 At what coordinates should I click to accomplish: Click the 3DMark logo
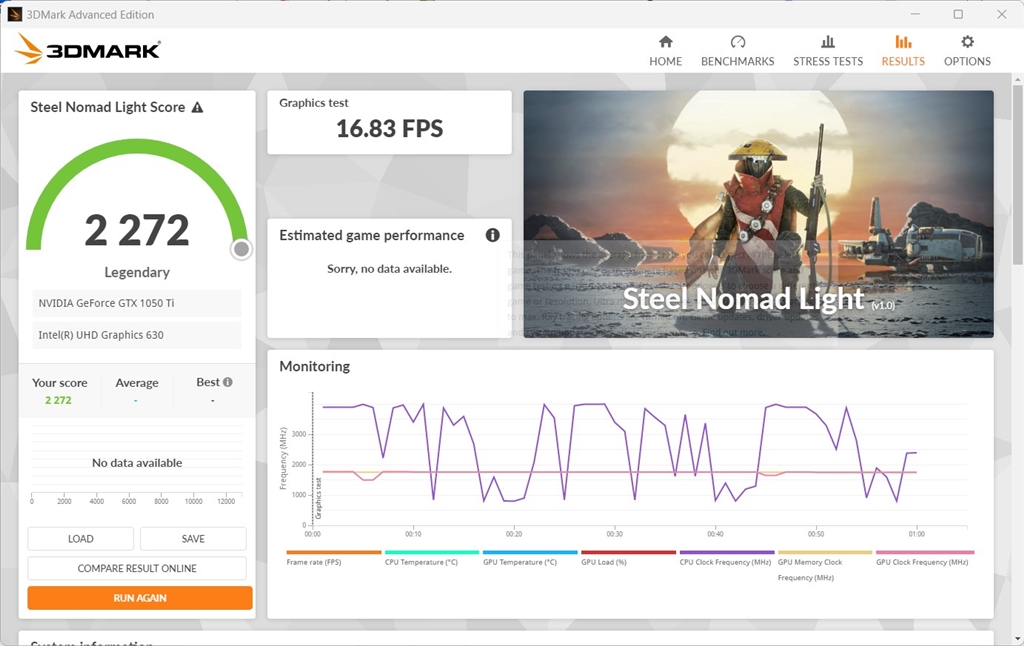(x=88, y=49)
